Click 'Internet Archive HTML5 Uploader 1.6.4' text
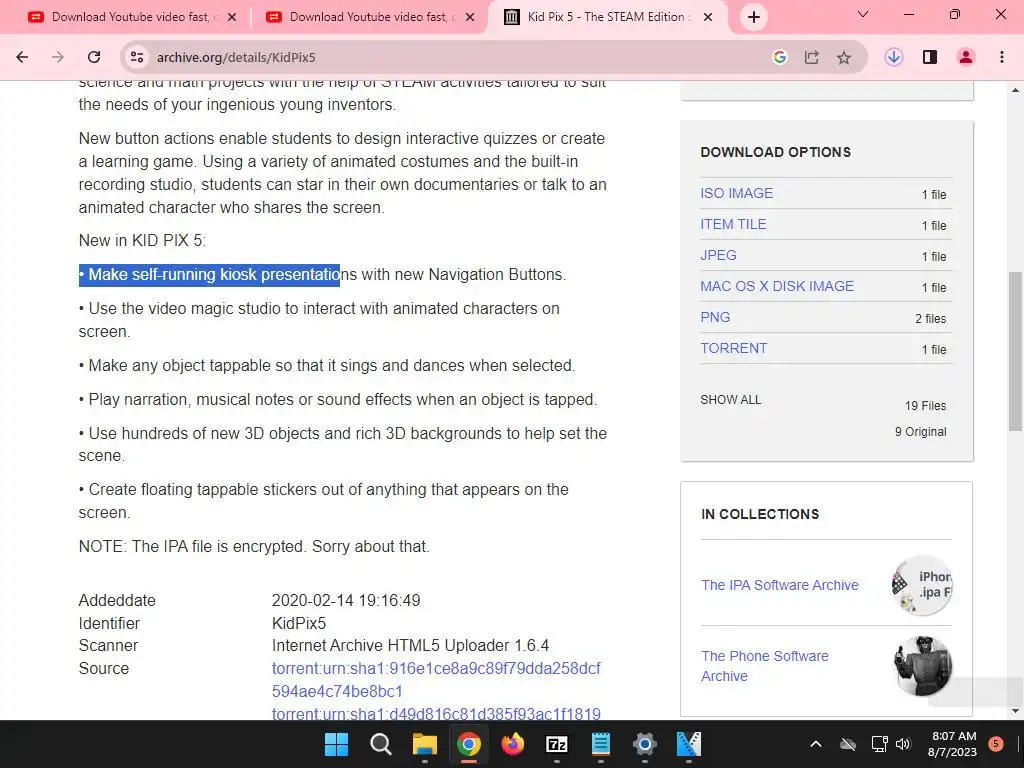The image size is (1024, 768). click(x=410, y=645)
